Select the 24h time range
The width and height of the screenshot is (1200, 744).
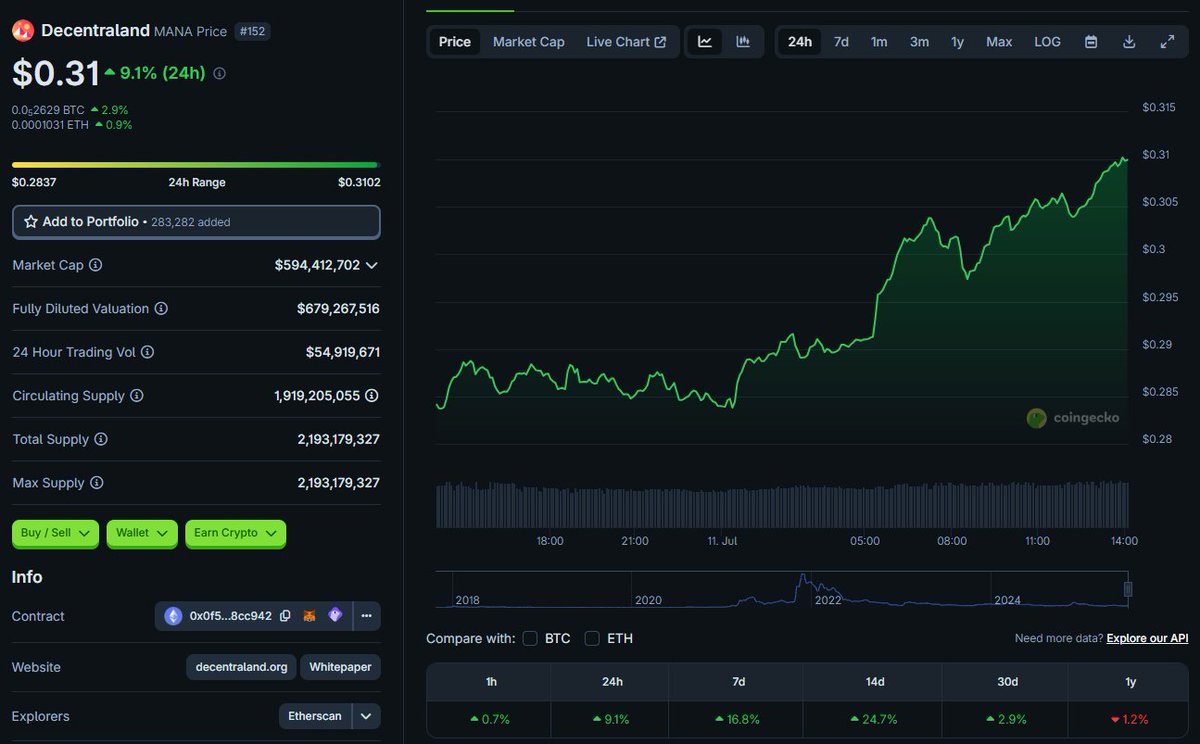(800, 42)
